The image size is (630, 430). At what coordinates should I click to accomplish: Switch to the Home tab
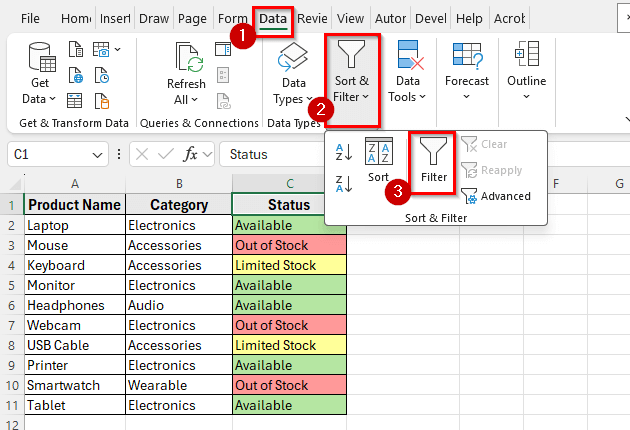(76, 18)
